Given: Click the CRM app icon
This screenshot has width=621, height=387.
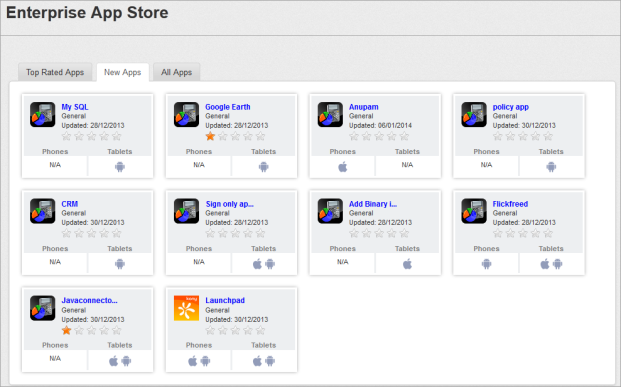Looking at the screenshot, I should (43, 211).
